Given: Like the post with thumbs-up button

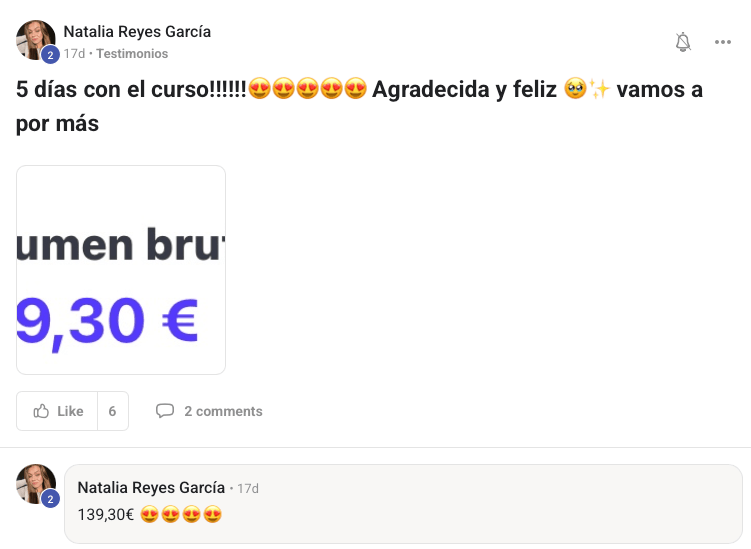Looking at the screenshot, I should [x=57, y=411].
